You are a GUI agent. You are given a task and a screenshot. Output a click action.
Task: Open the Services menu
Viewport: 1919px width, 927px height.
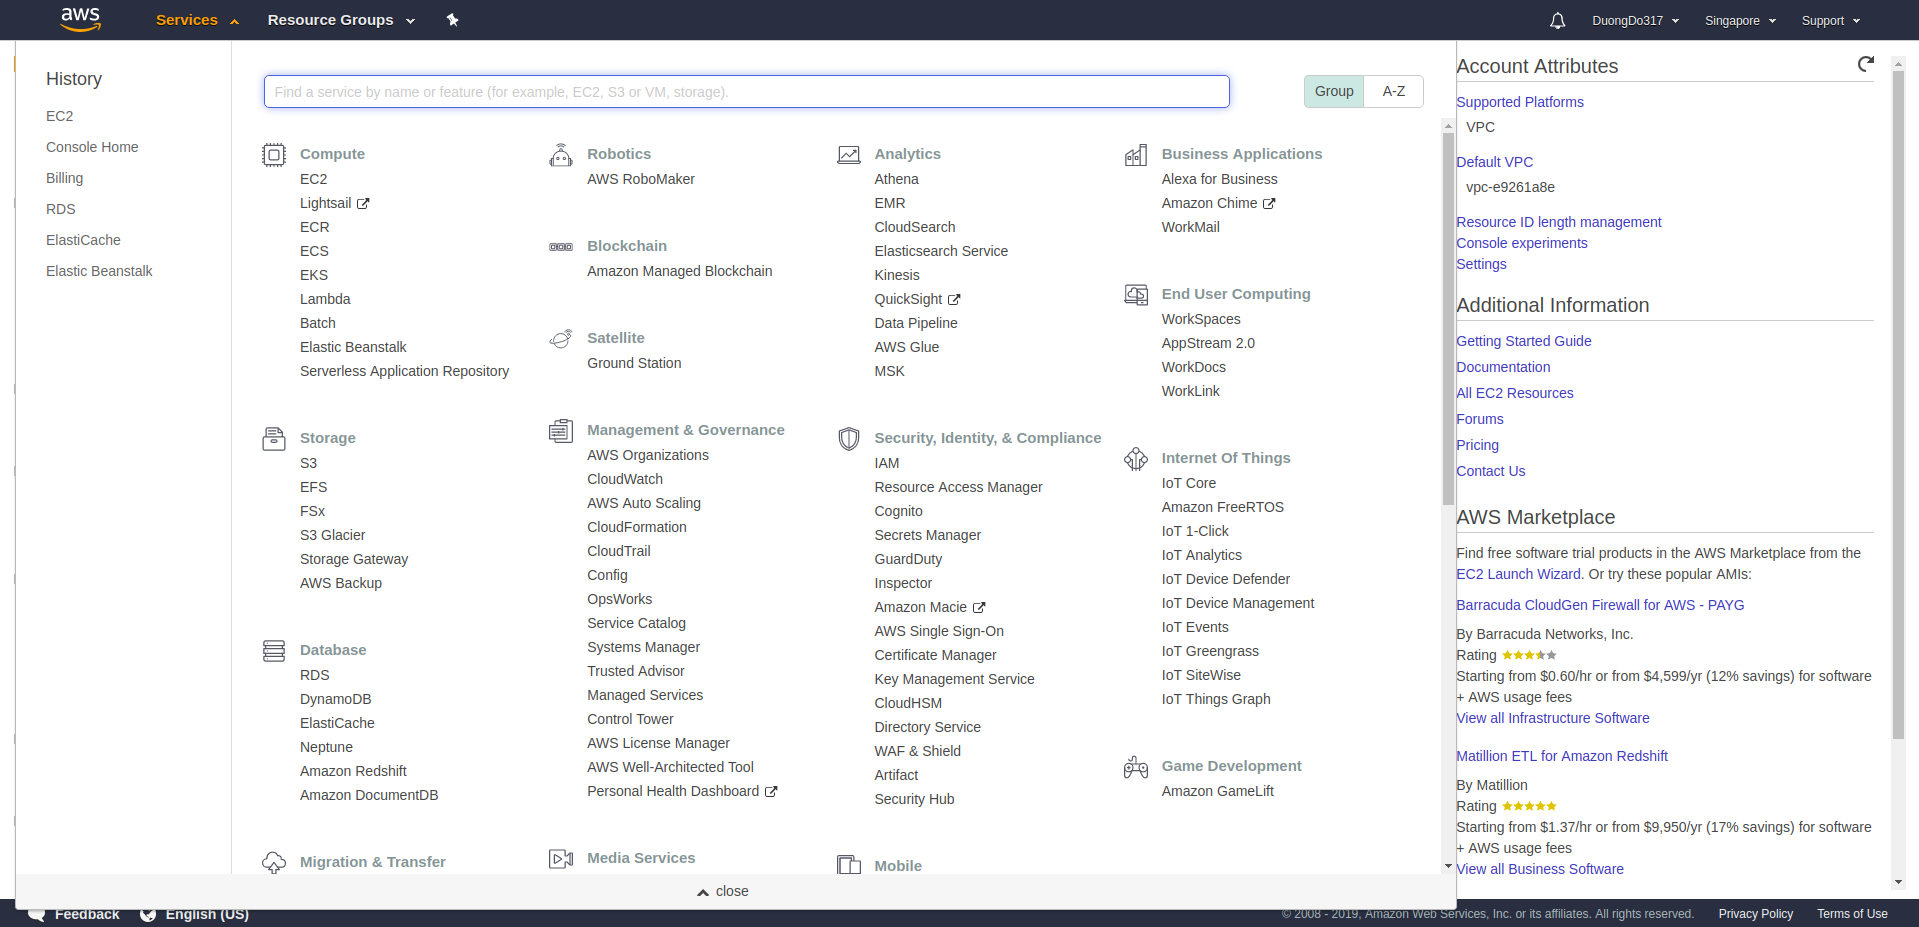[188, 20]
